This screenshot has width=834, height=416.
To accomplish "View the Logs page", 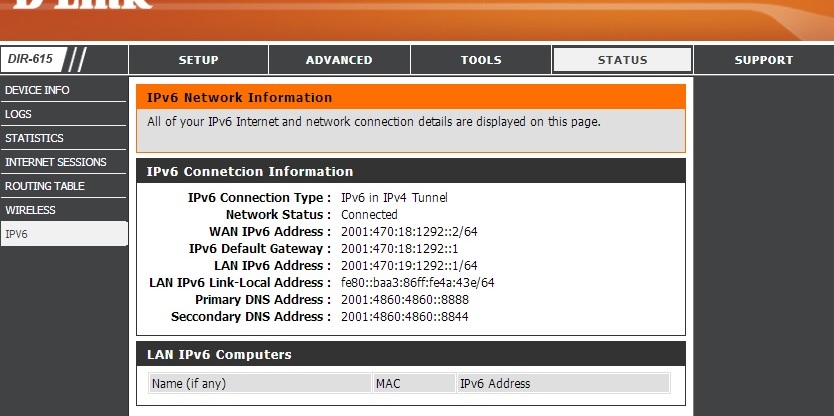I will [19, 114].
